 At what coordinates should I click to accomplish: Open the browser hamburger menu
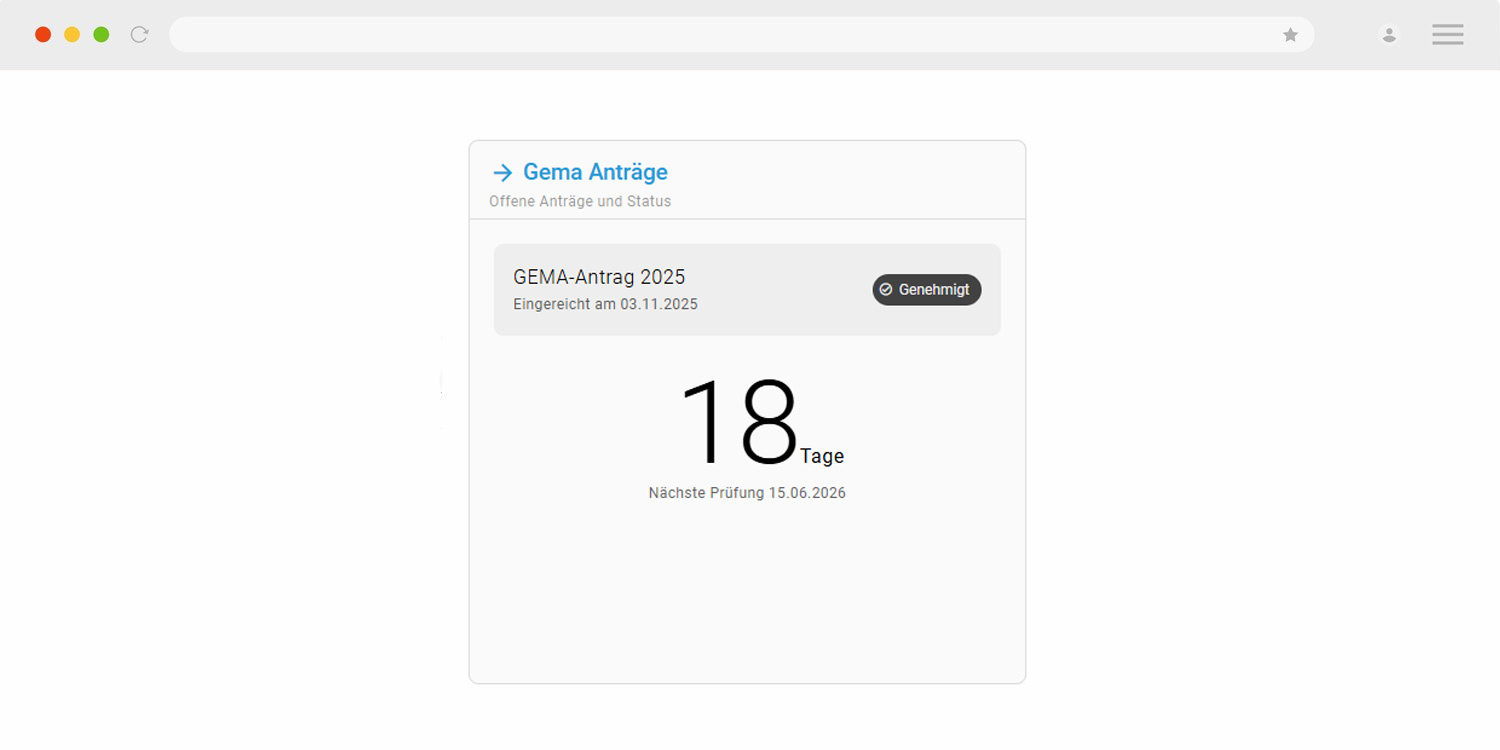(1447, 35)
